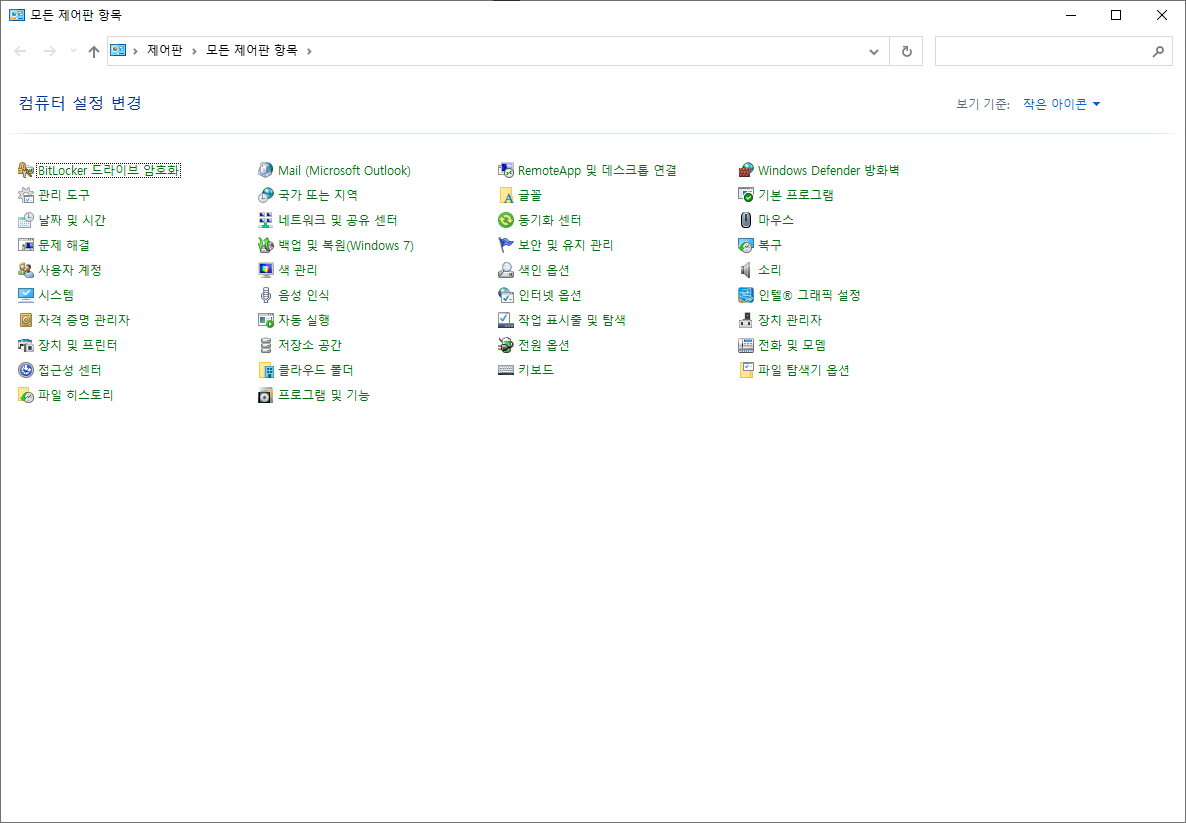Open the 키보드 link
The image size is (1186, 823).
(536, 370)
